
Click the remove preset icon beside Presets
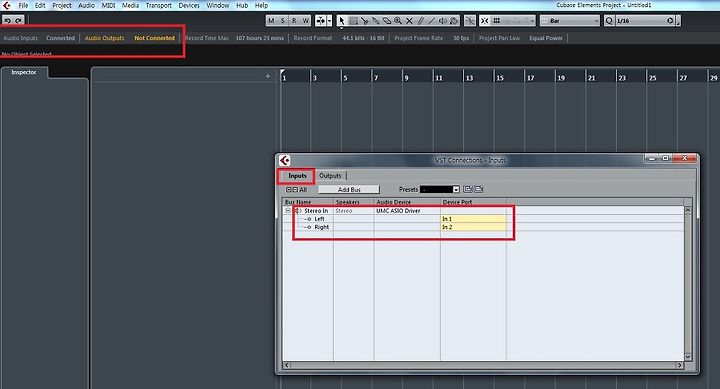point(478,189)
